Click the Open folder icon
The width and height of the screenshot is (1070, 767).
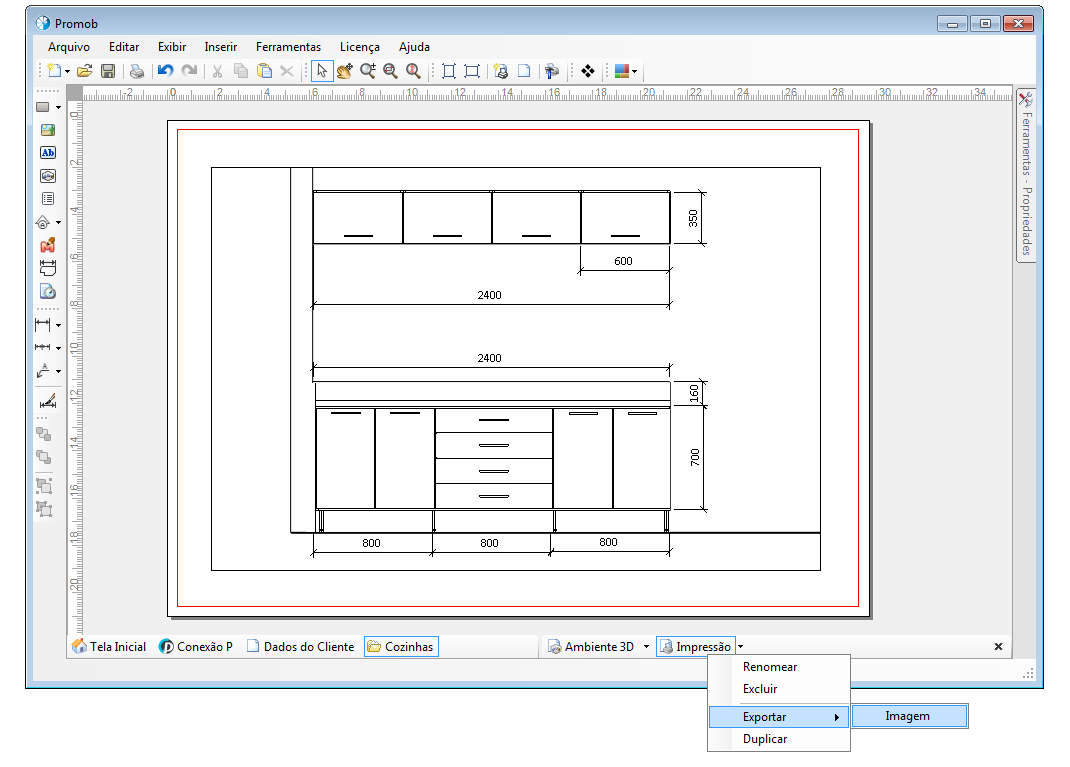coord(85,71)
